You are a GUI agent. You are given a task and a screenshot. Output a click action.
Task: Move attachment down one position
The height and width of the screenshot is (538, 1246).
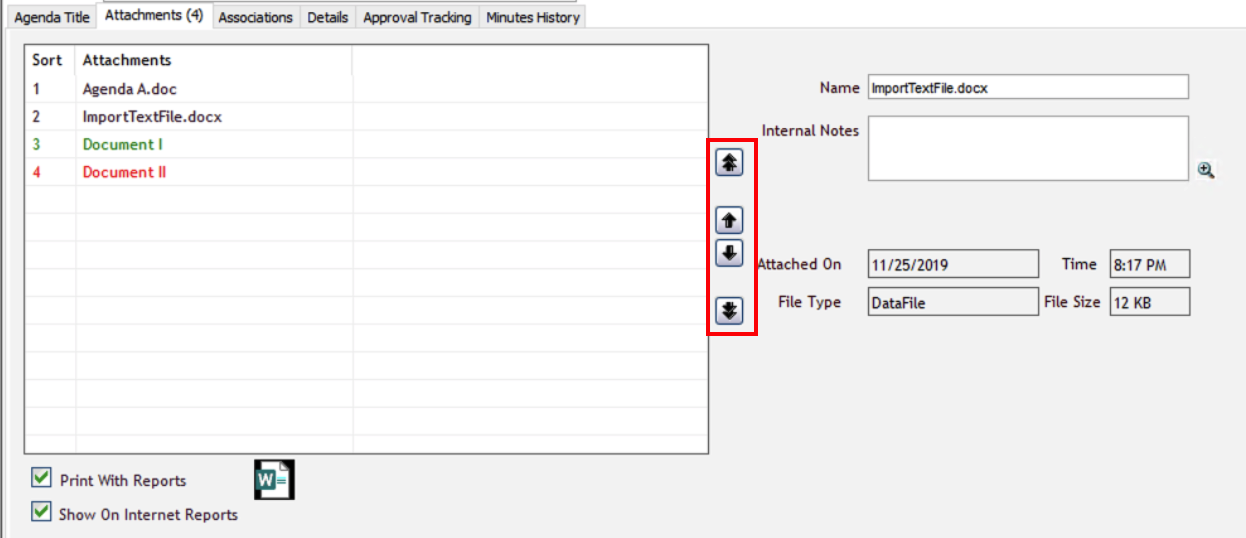click(730, 253)
